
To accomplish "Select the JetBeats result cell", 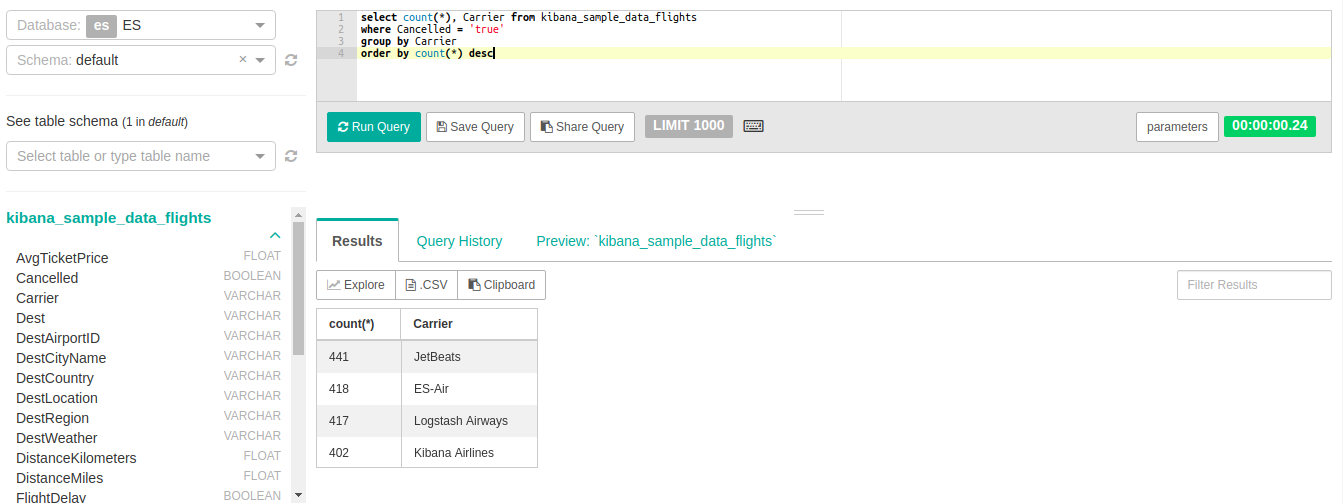I will coord(468,357).
